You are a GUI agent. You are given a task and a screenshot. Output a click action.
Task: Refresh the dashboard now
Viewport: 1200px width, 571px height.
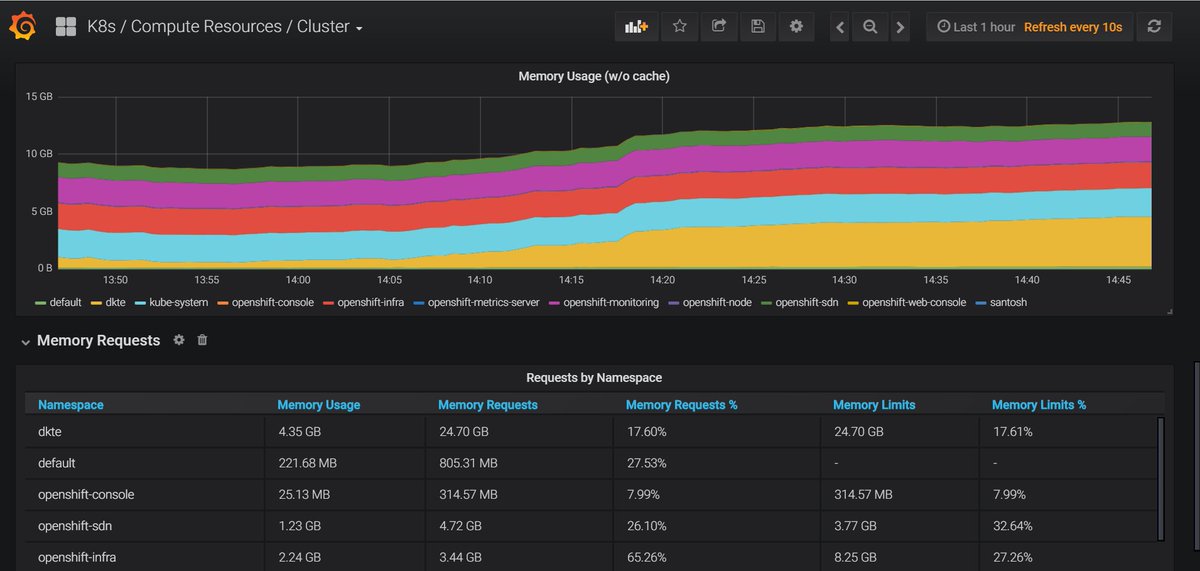point(1154,27)
